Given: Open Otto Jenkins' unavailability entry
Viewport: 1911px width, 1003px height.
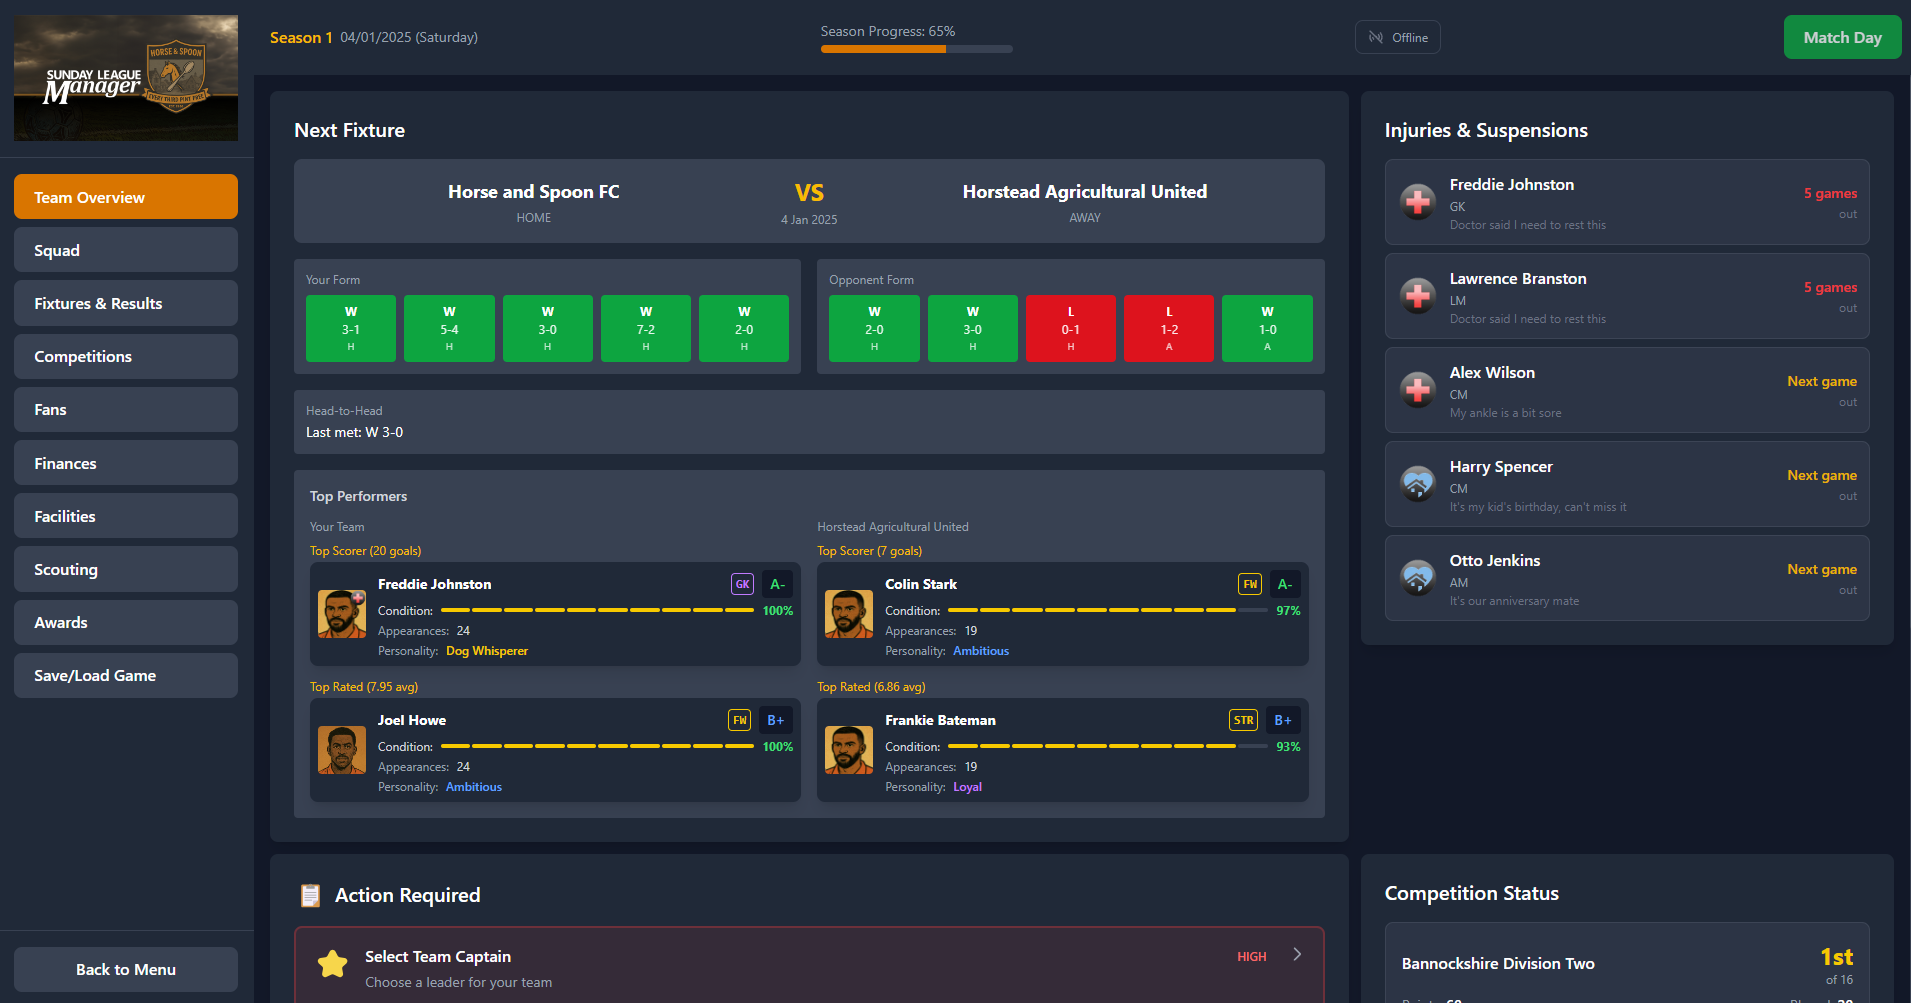Looking at the screenshot, I should (1627, 578).
